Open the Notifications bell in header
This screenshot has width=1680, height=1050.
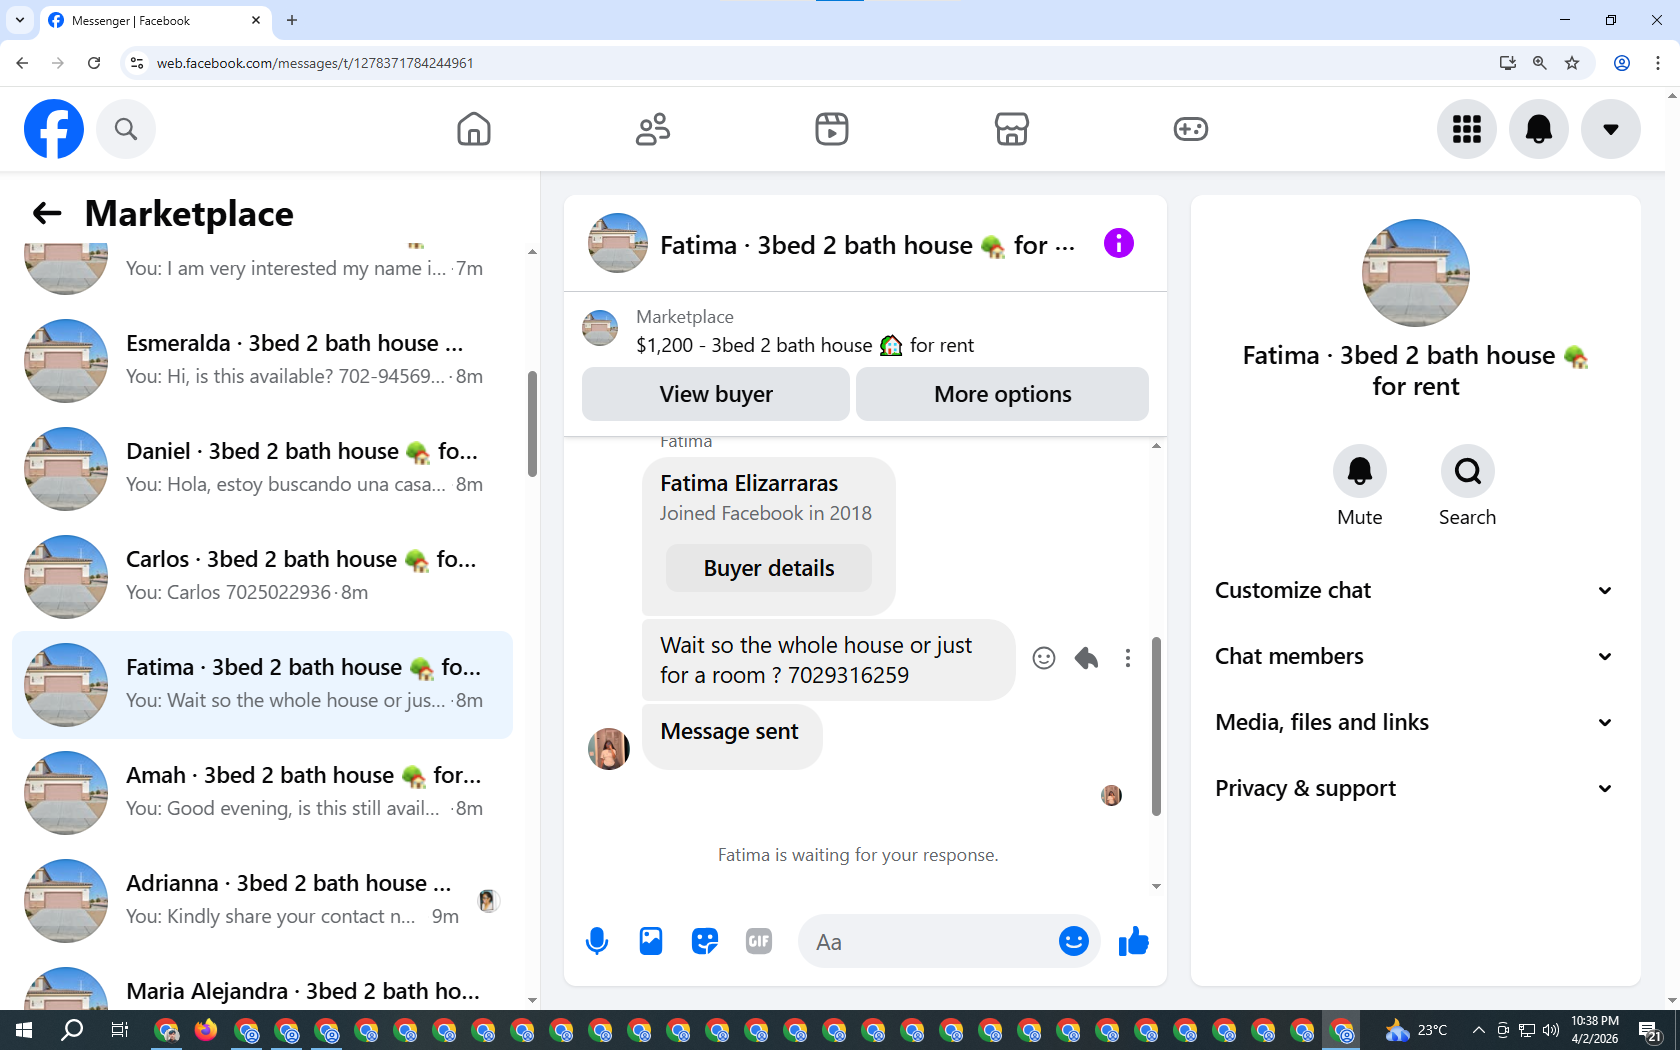1539,129
